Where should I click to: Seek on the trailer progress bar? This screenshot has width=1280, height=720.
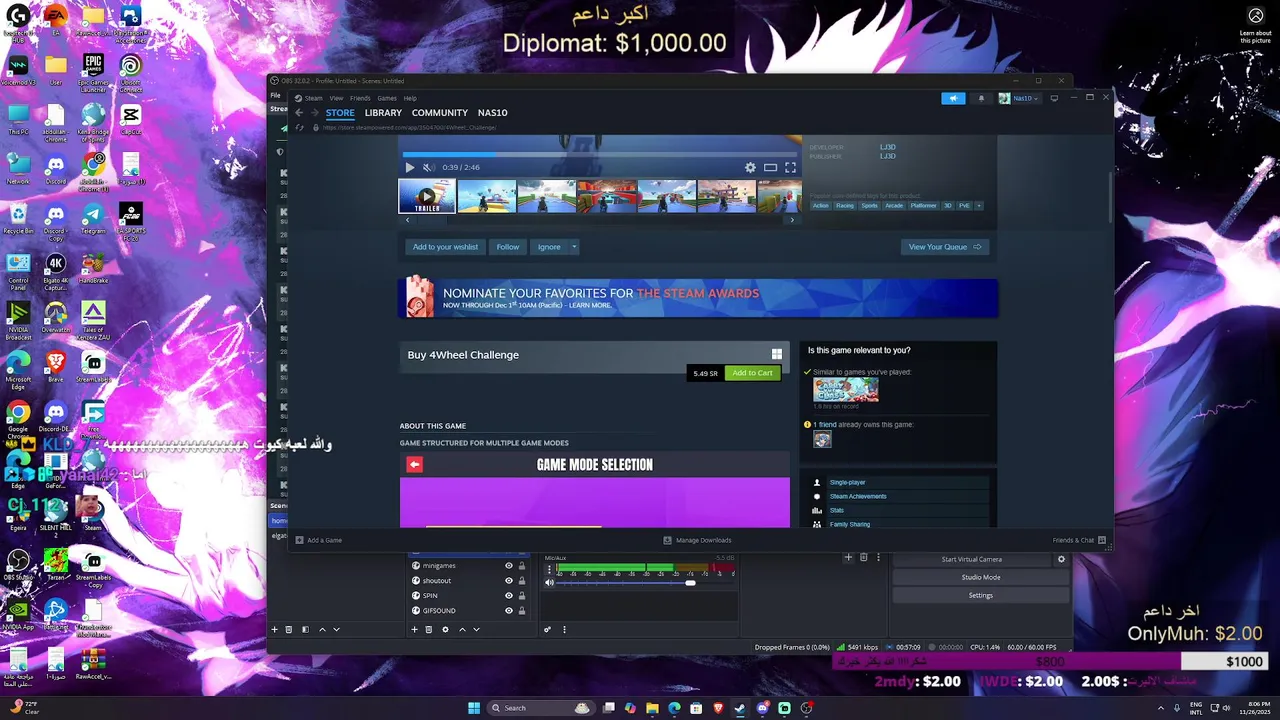click(x=600, y=155)
